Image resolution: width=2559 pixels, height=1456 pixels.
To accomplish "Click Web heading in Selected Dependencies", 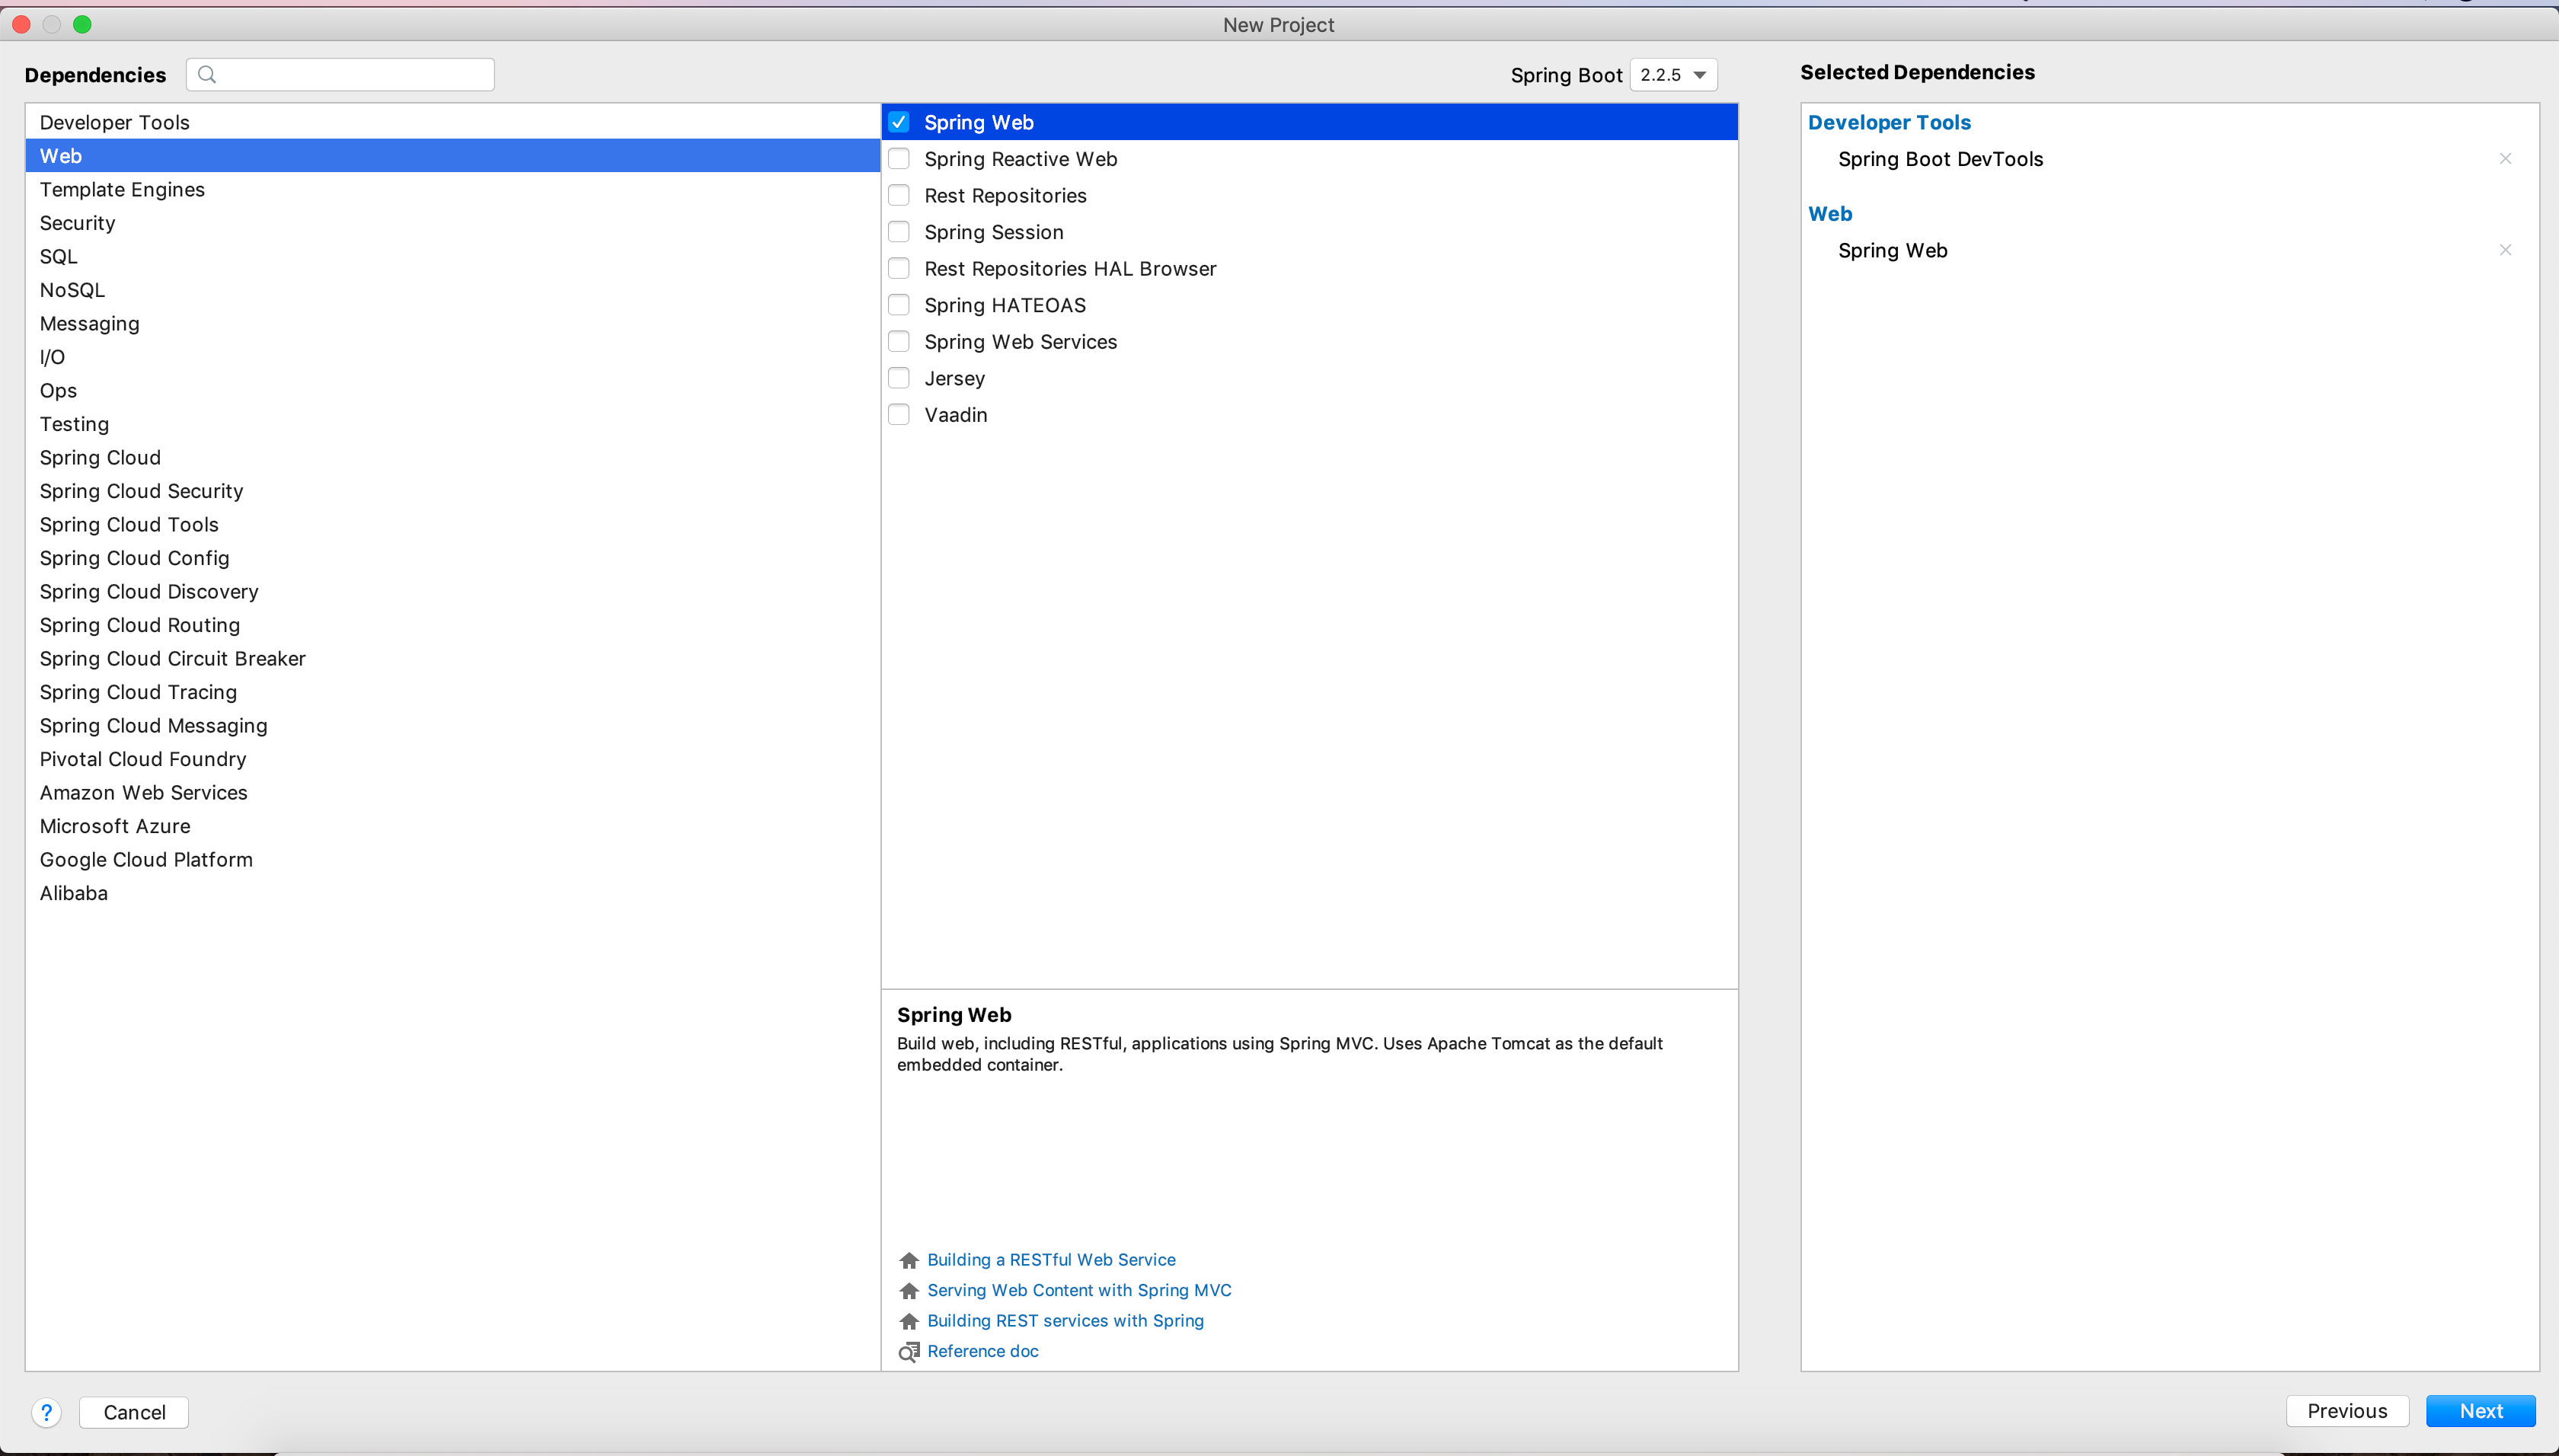I will coord(1830,214).
